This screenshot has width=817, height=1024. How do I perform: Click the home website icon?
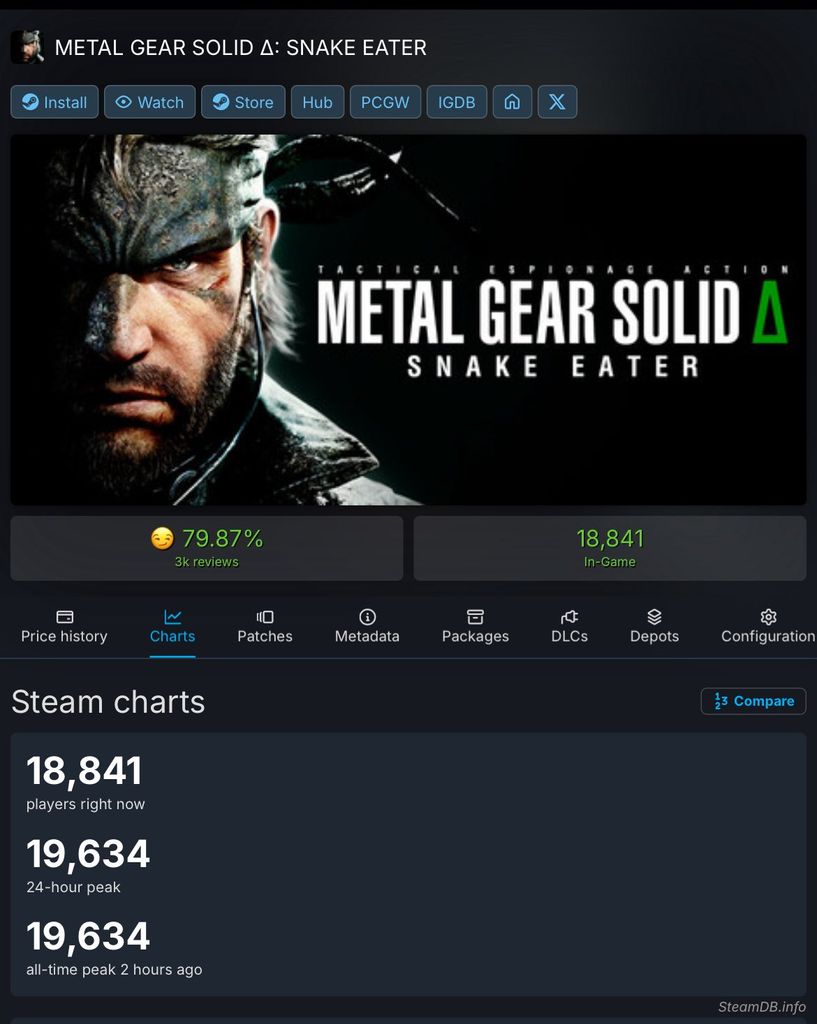point(512,102)
